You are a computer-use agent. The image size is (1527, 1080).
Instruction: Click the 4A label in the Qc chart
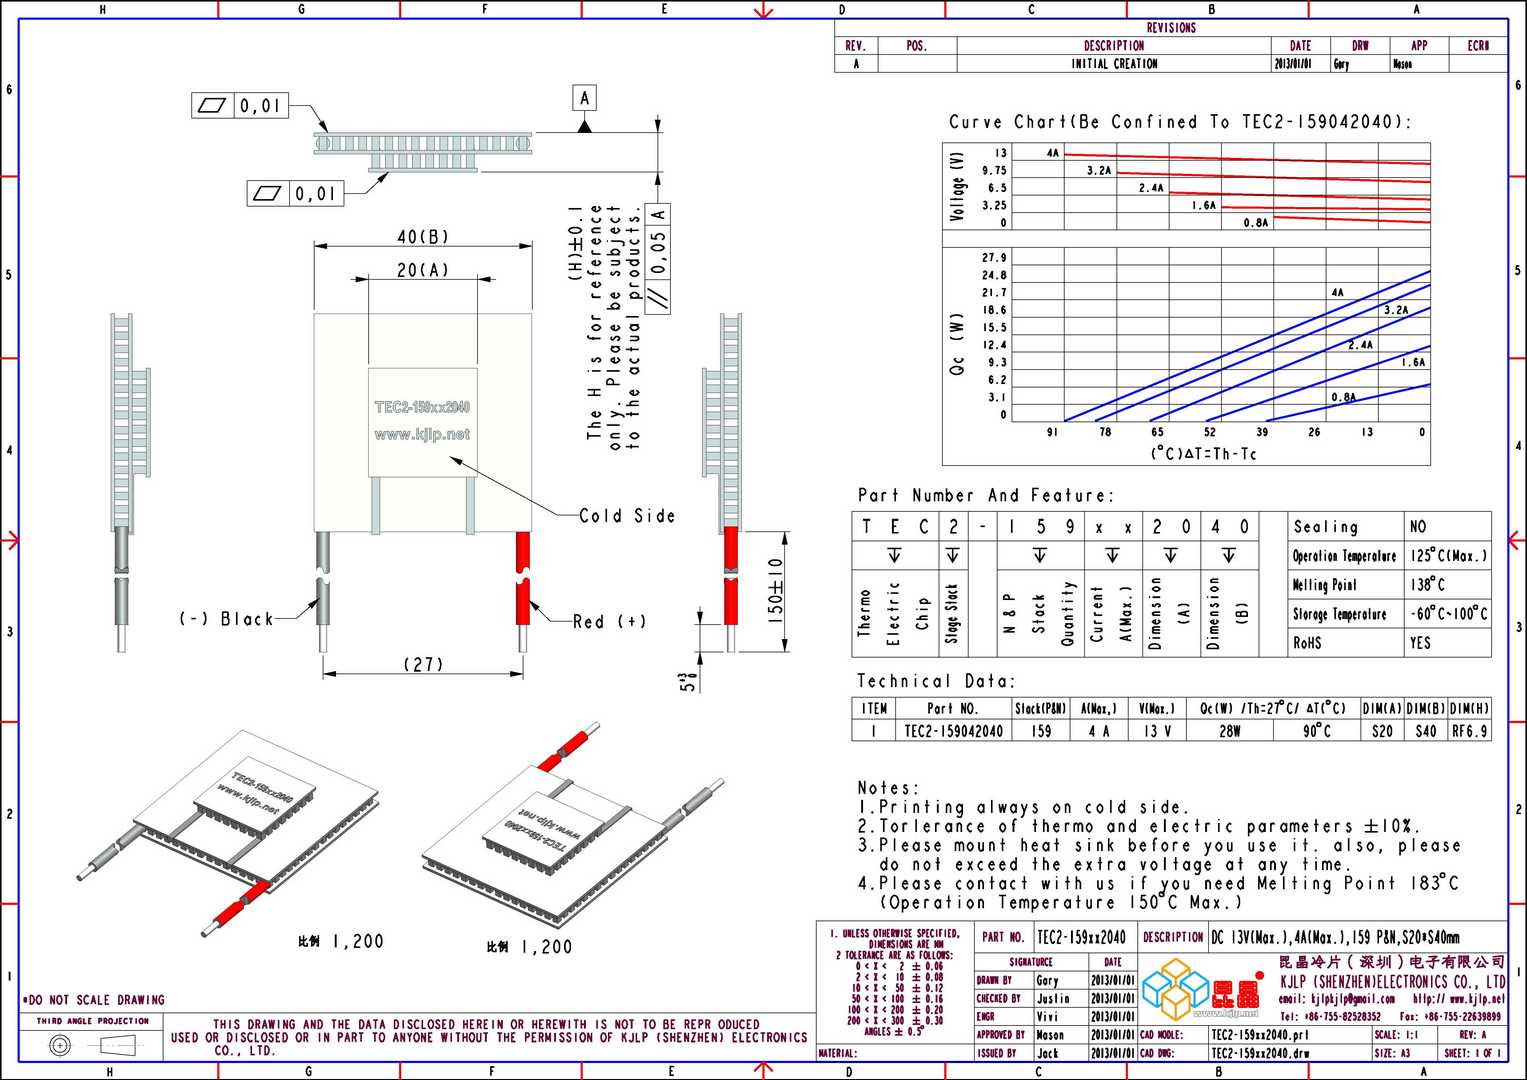pyautogui.click(x=1337, y=293)
